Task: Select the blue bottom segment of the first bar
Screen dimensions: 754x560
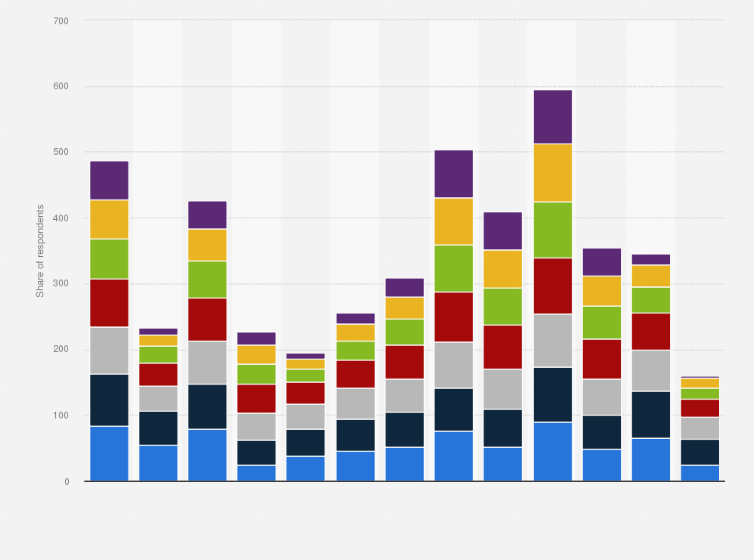Action: click(109, 453)
